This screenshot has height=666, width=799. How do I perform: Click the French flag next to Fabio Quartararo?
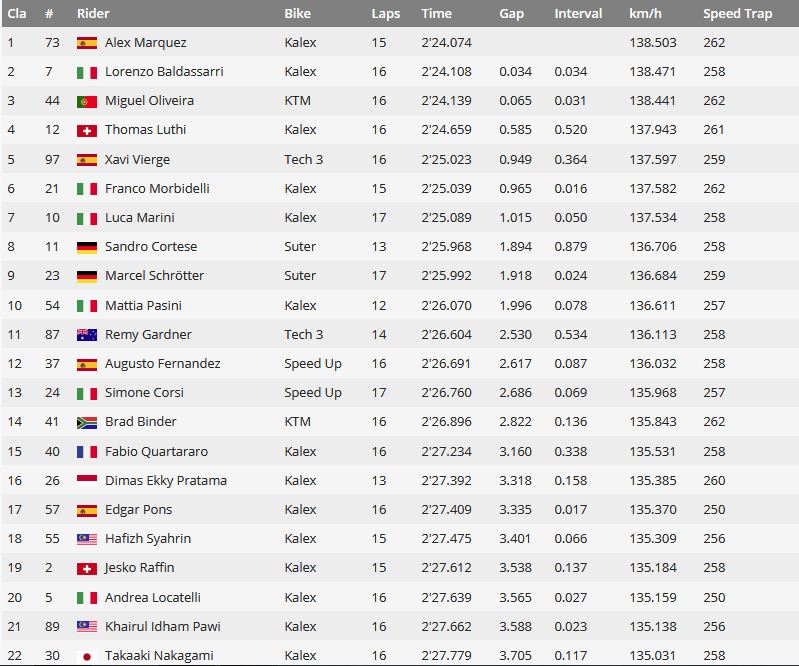[87, 452]
